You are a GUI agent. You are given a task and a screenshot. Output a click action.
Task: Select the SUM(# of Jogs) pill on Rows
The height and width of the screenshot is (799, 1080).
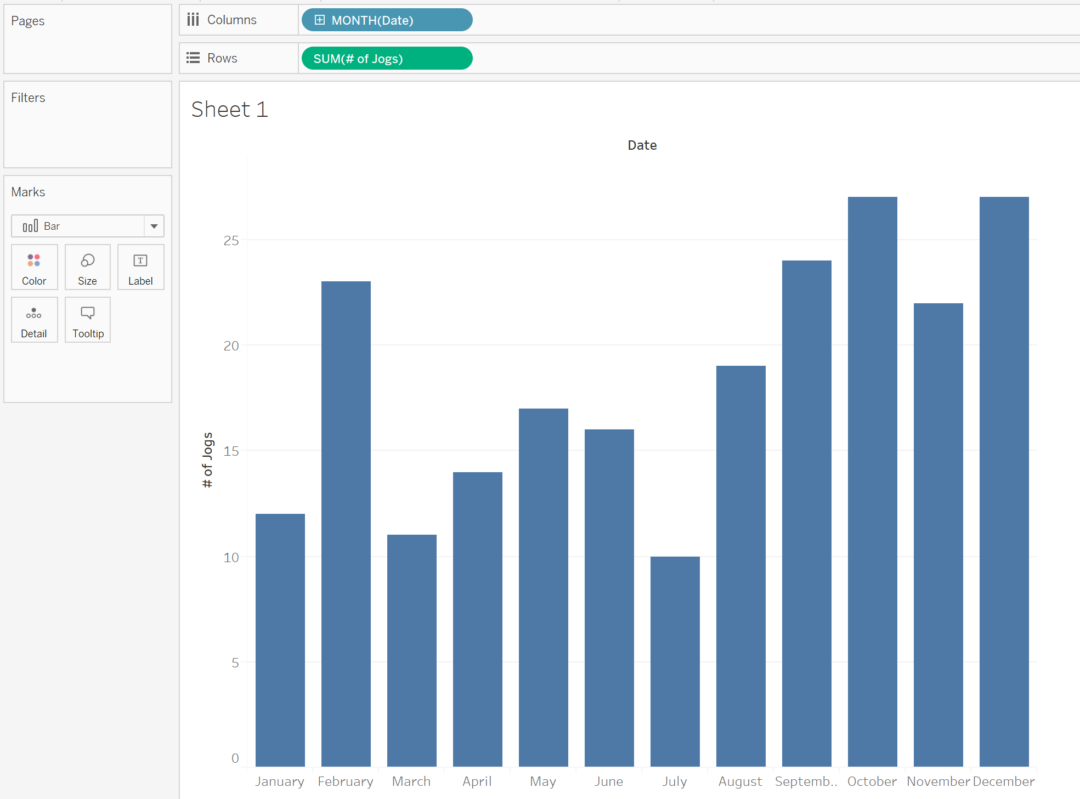(x=386, y=57)
